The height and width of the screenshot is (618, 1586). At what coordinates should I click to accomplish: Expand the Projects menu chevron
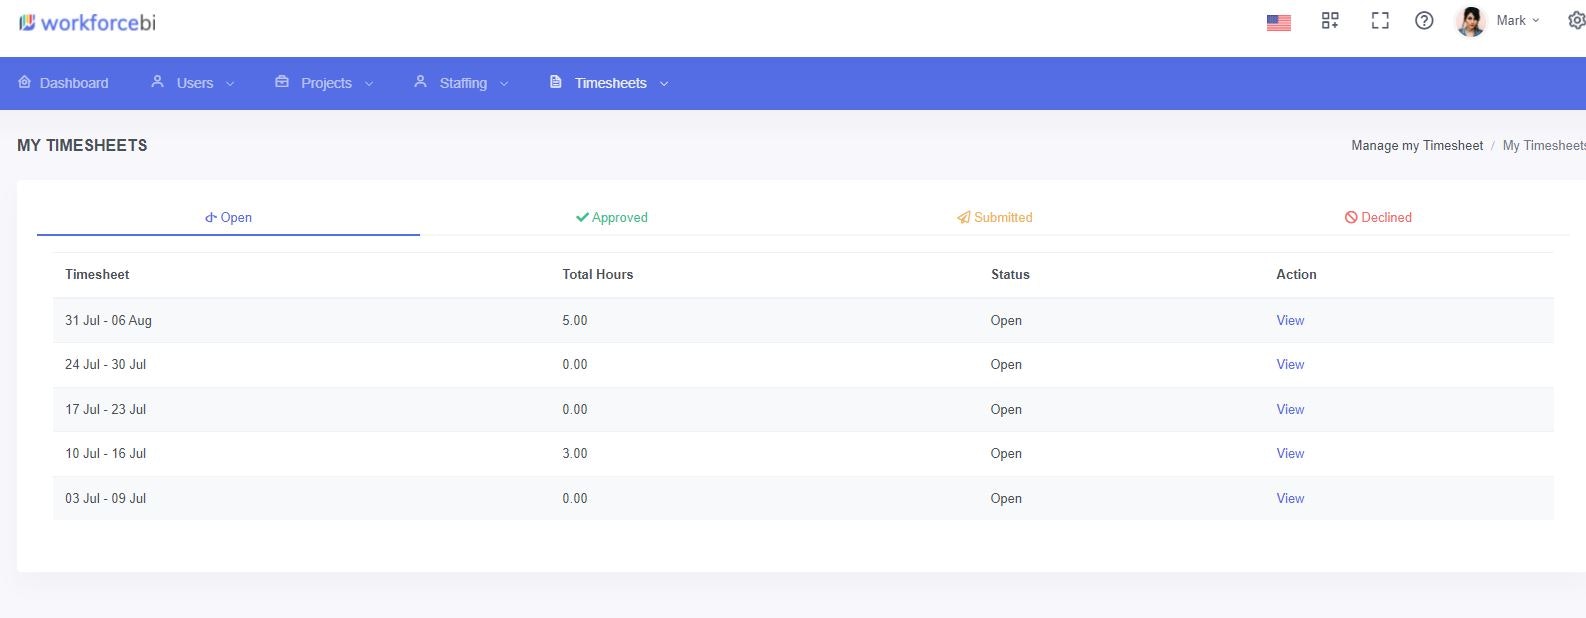[x=369, y=84]
